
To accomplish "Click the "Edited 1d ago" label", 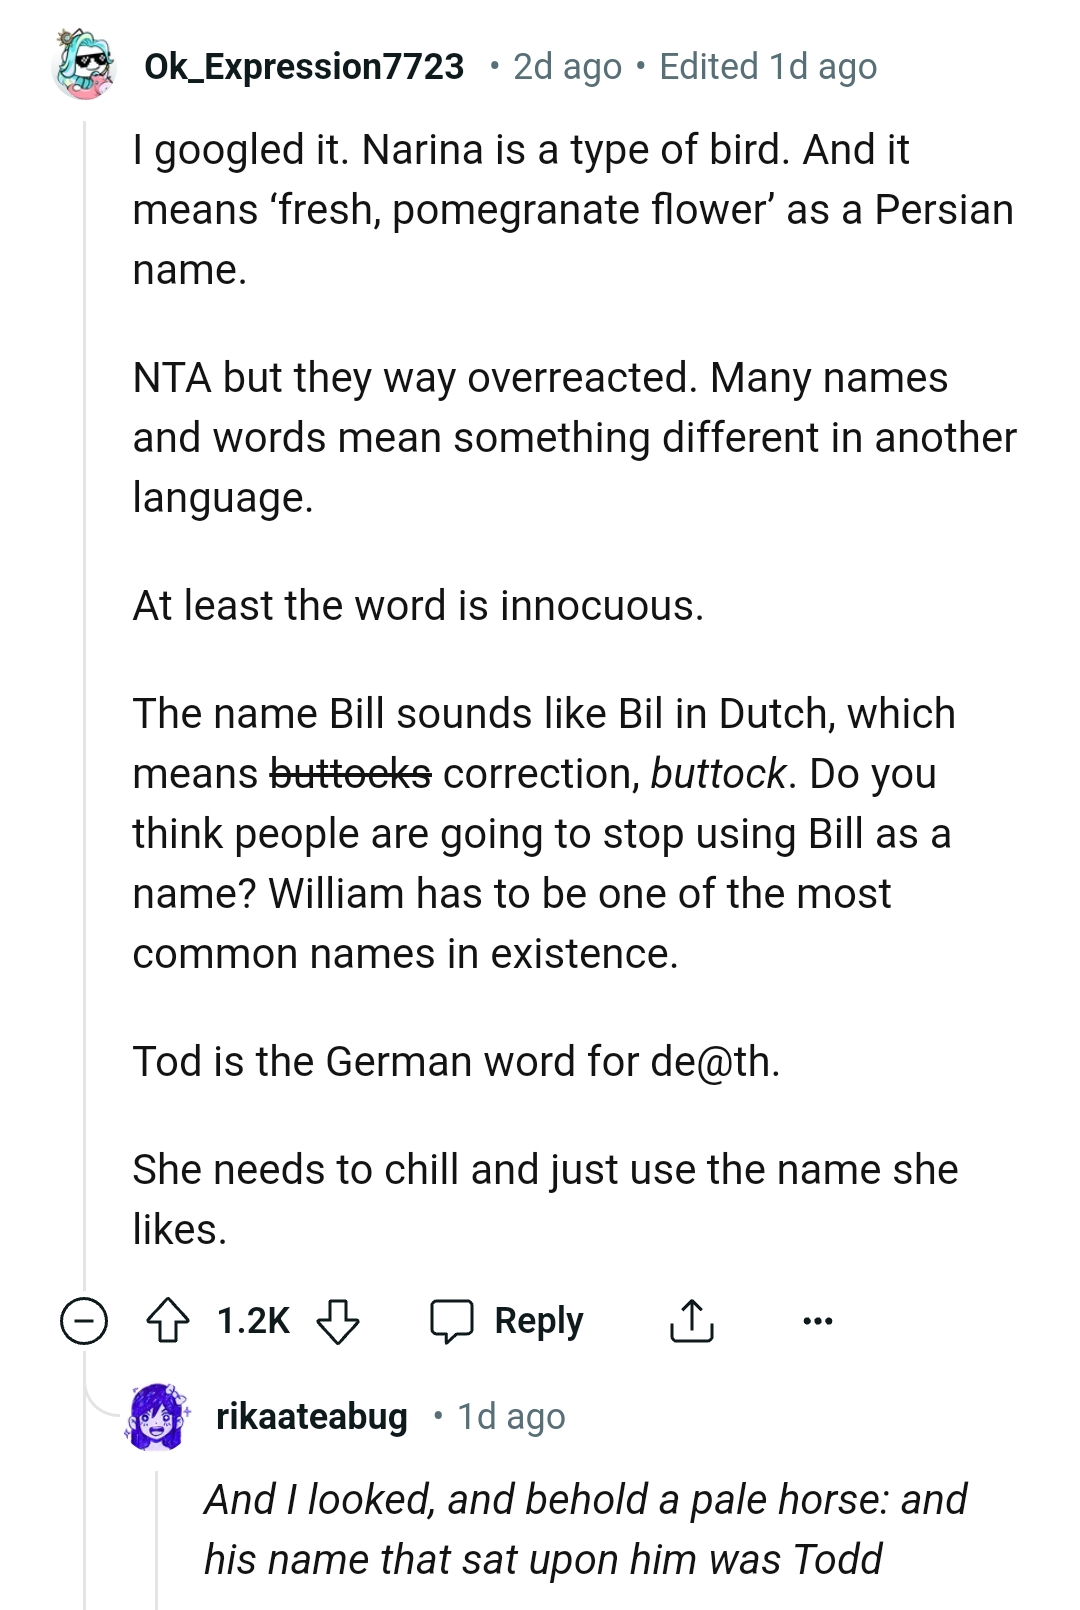I will (768, 67).
